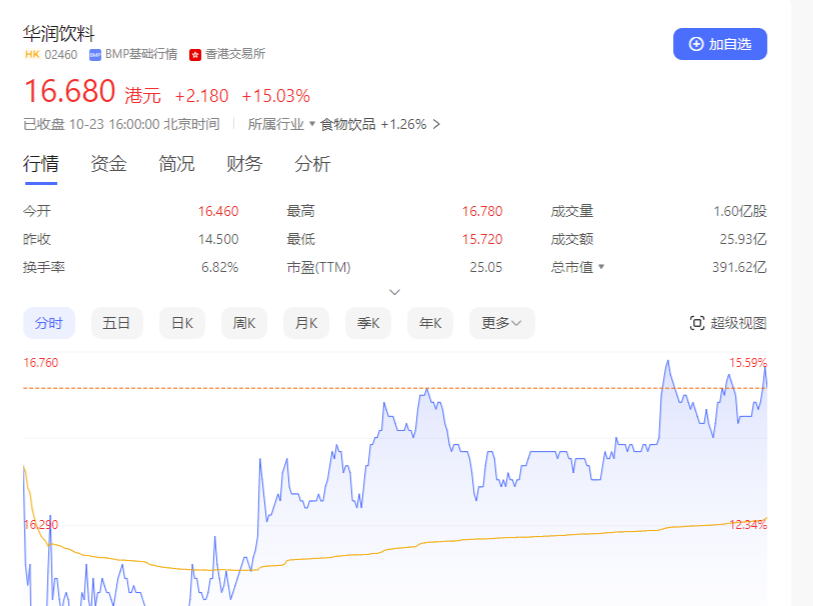Screen dimensions: 813x606
Task: Open the 简况 tab
Action: pyautogui.click(x=176, y=164)
